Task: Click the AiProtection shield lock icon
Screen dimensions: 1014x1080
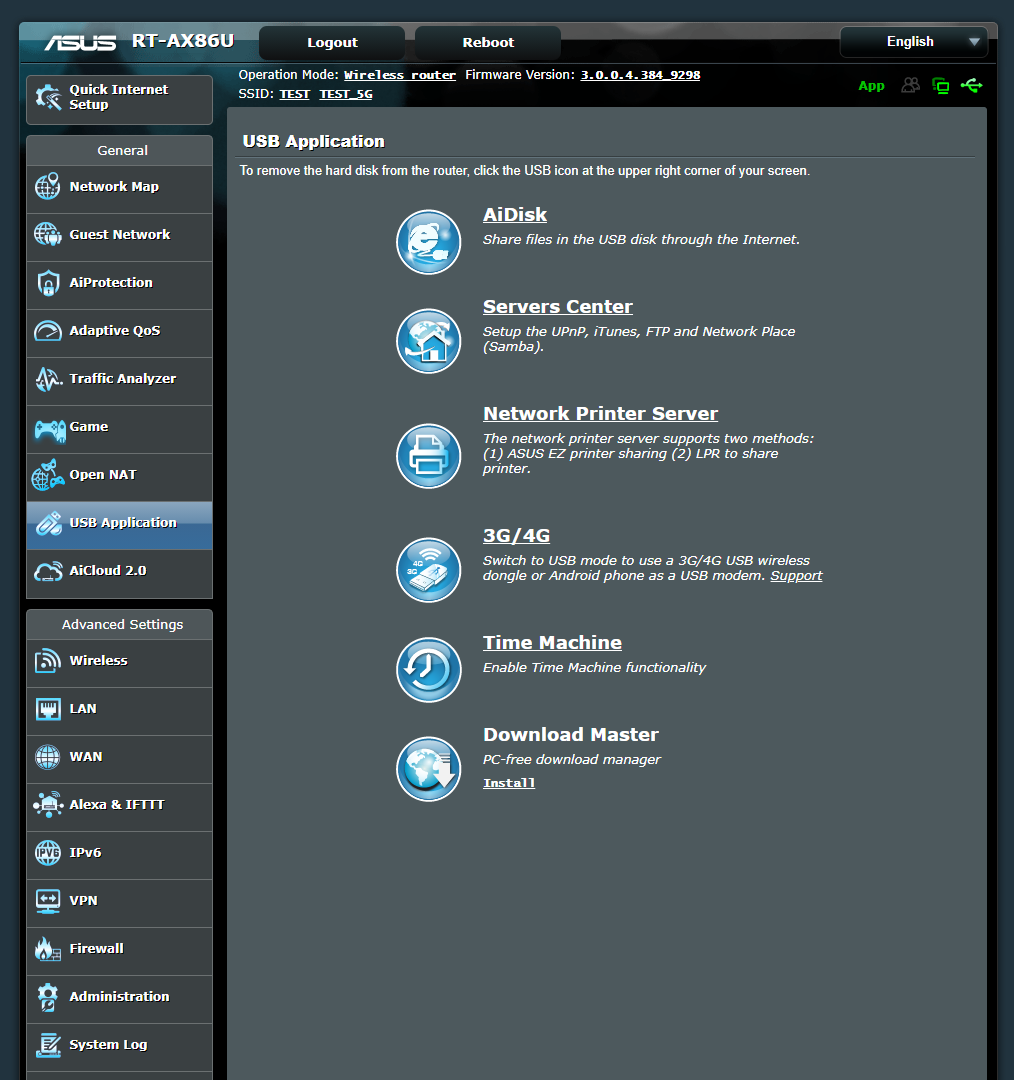Action: pos(48,282)
